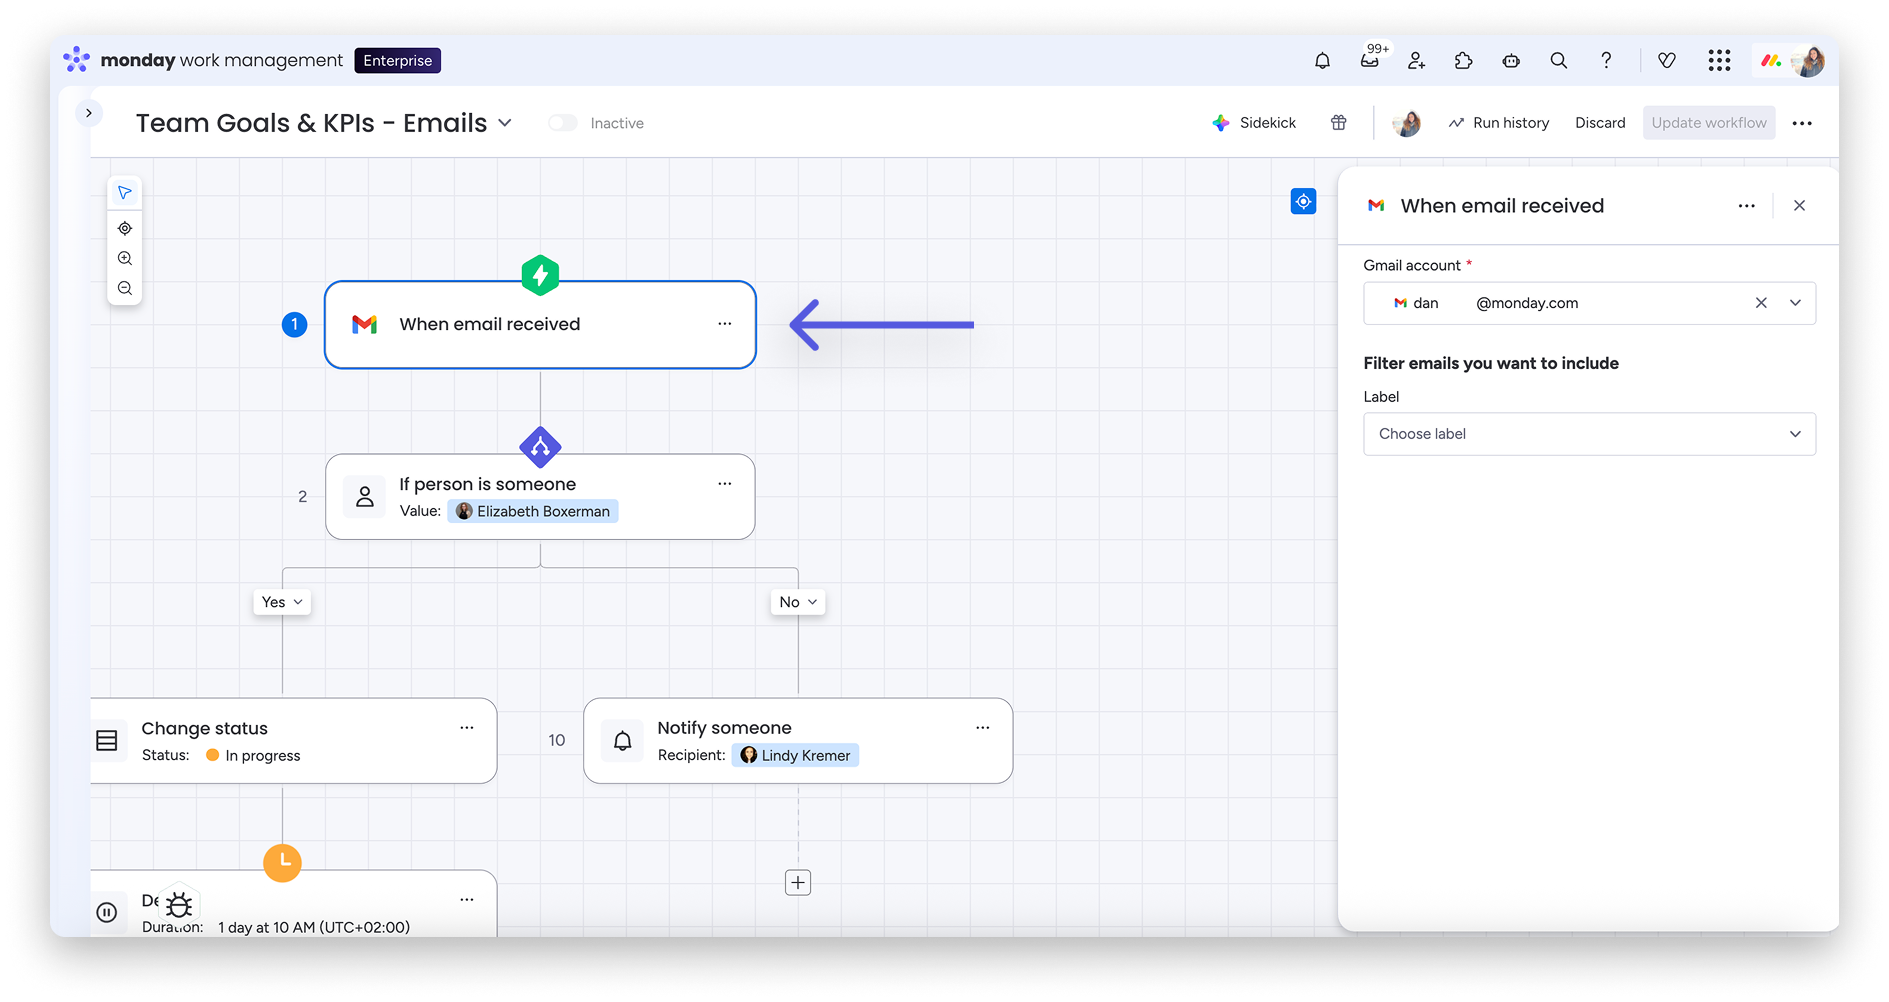Image resolution: width=1889 pixels, height=1002 pixels.
Task: Click the workflow owner avatar
Action: coord(1407,123)
